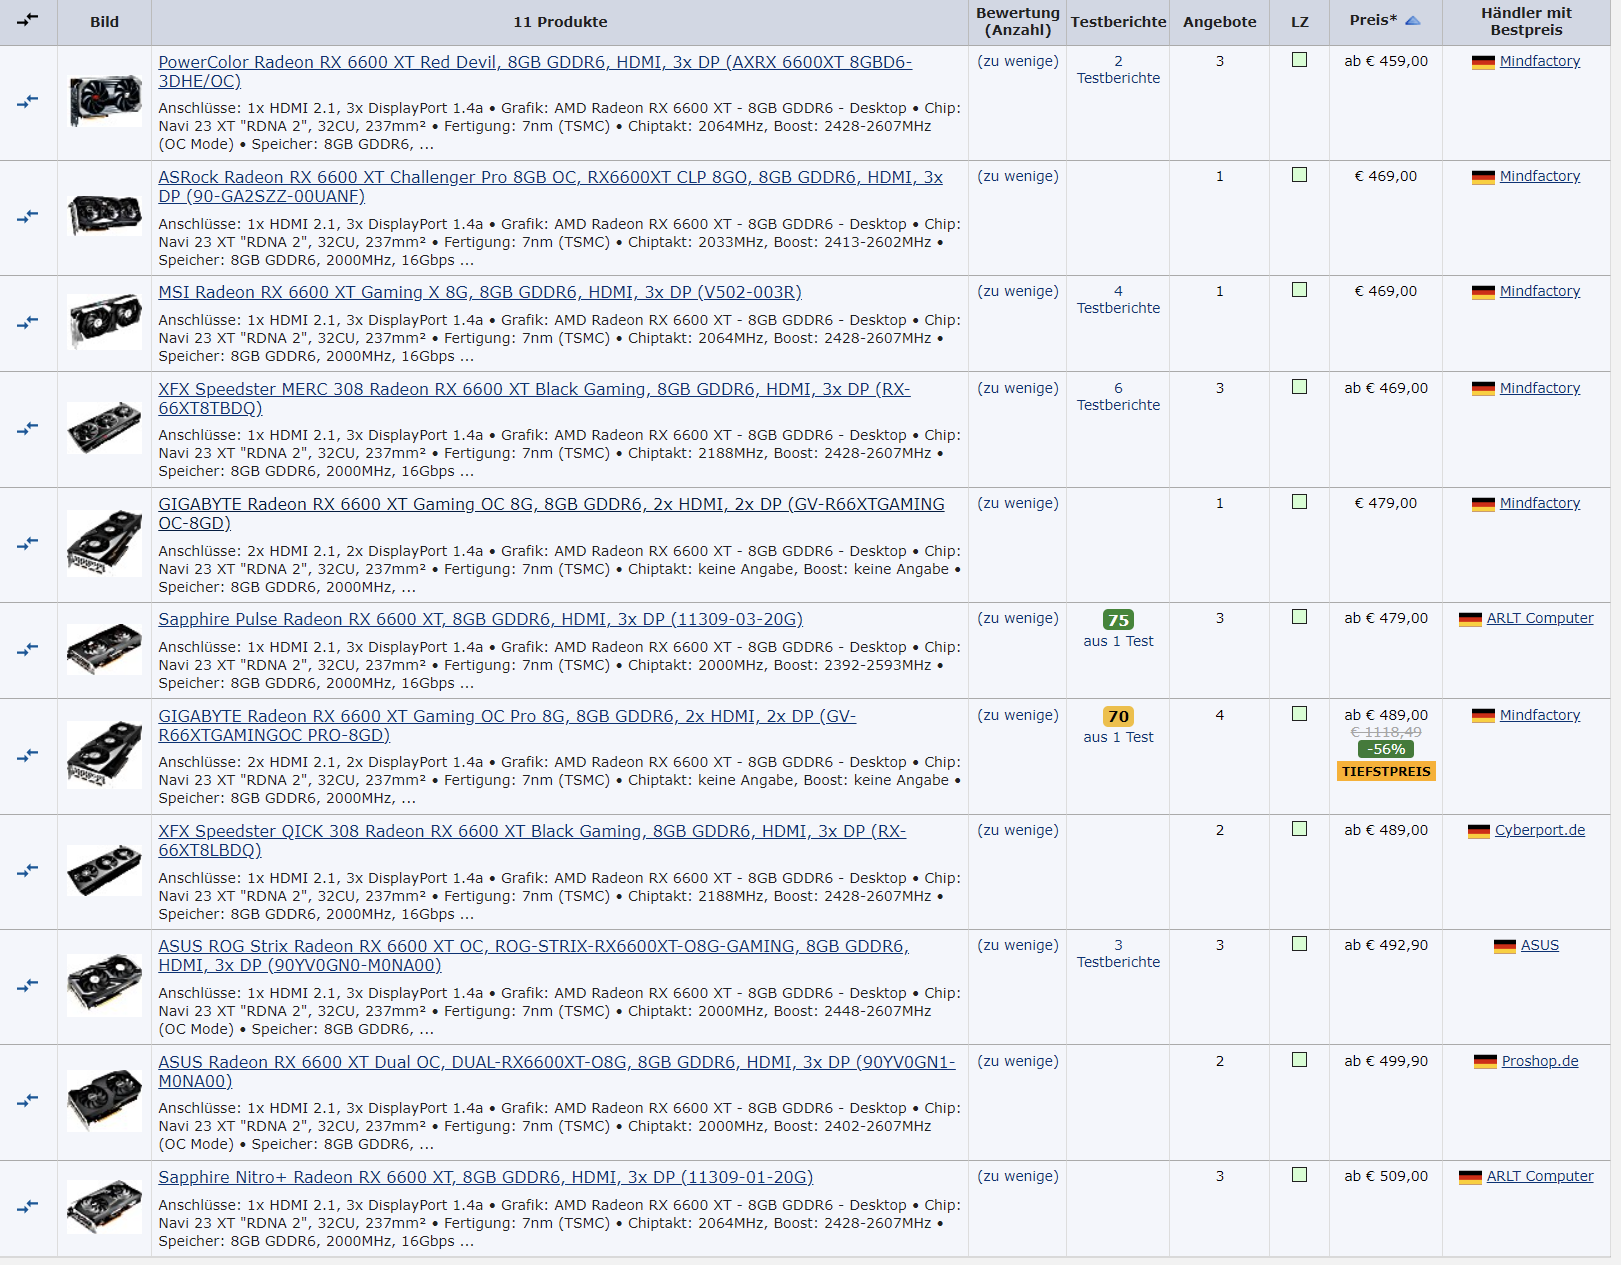Viewport: 1621px width, 1265px height.
Task: Tick LZ checkbox for Sapphire Nitro+
Action: point(1299,1175)
